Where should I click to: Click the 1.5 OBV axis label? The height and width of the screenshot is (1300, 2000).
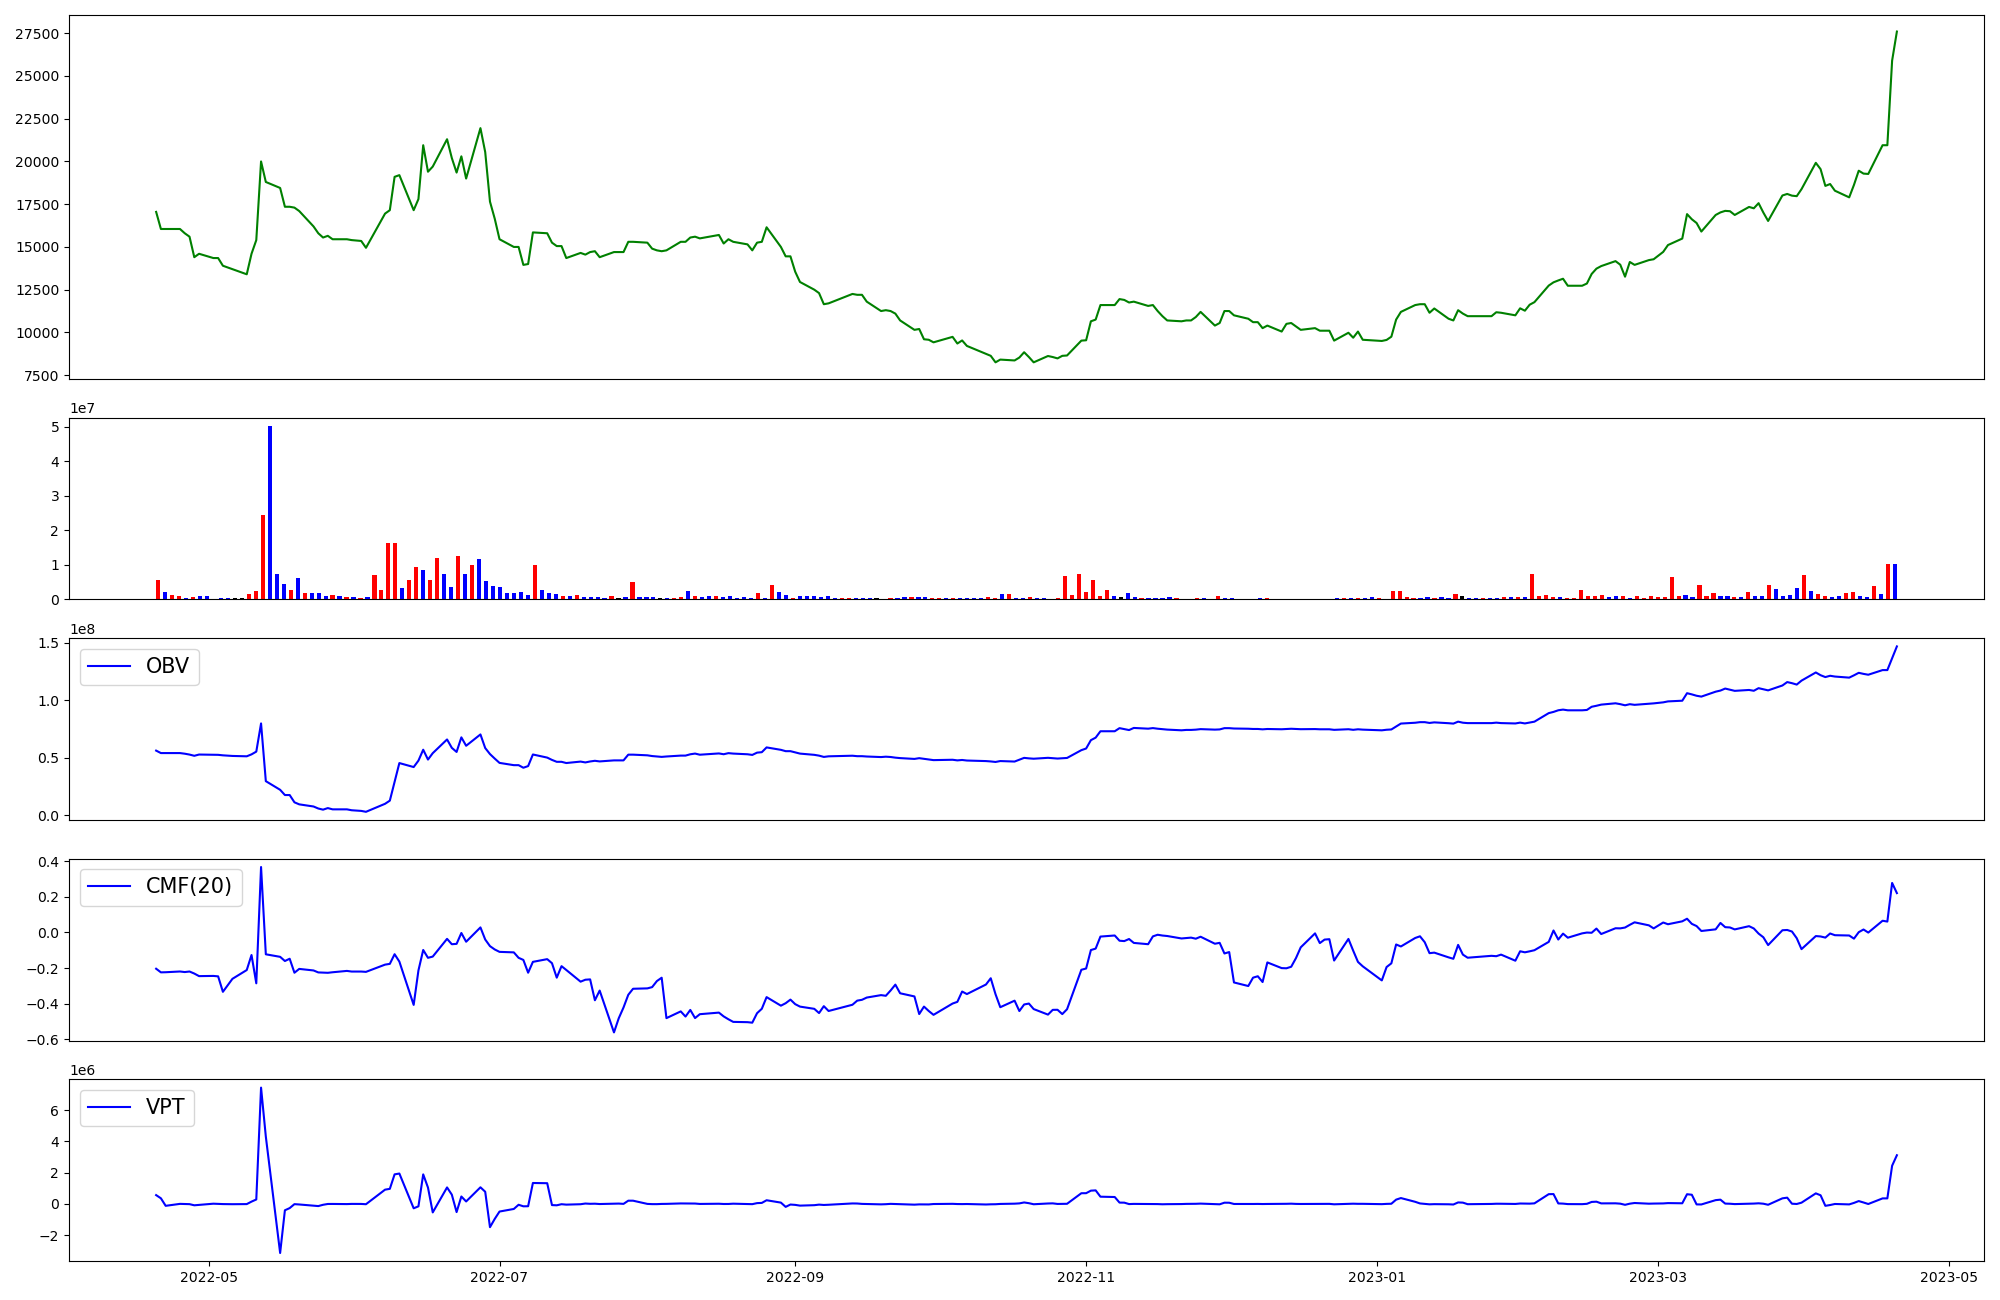point(49,643)
